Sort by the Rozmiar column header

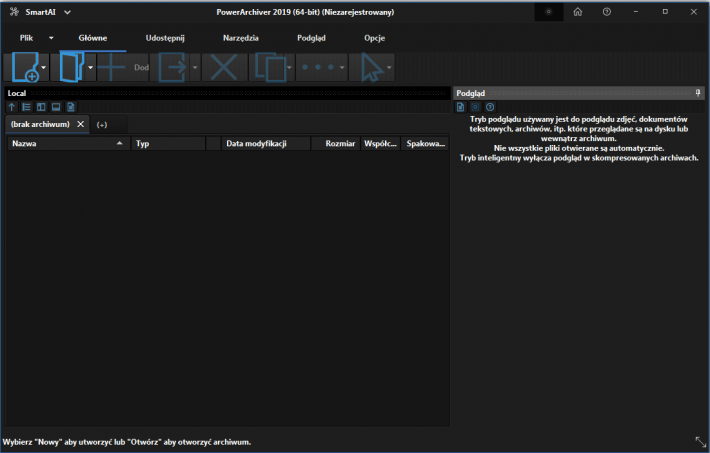[336, 144]
